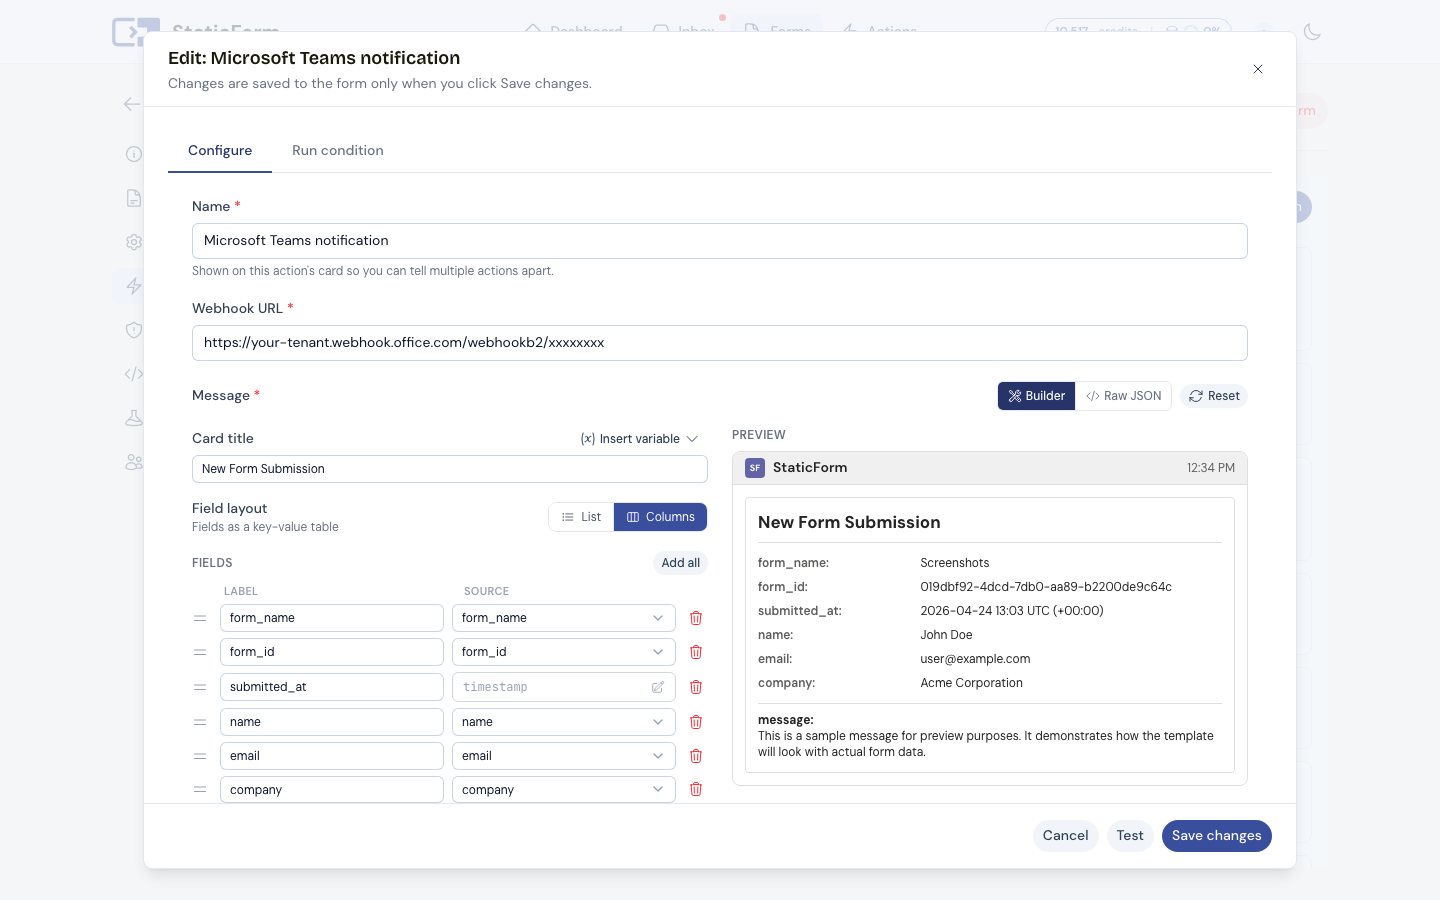Edit the name label field
1440x900 pixels.
(x=332, y=722)
